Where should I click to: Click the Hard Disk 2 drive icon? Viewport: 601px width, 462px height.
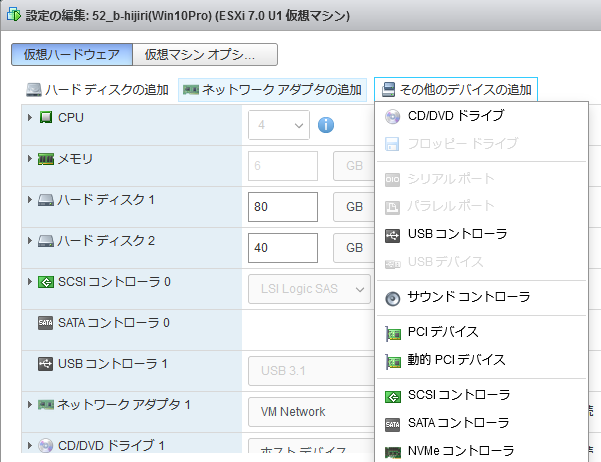click(46, 241)
